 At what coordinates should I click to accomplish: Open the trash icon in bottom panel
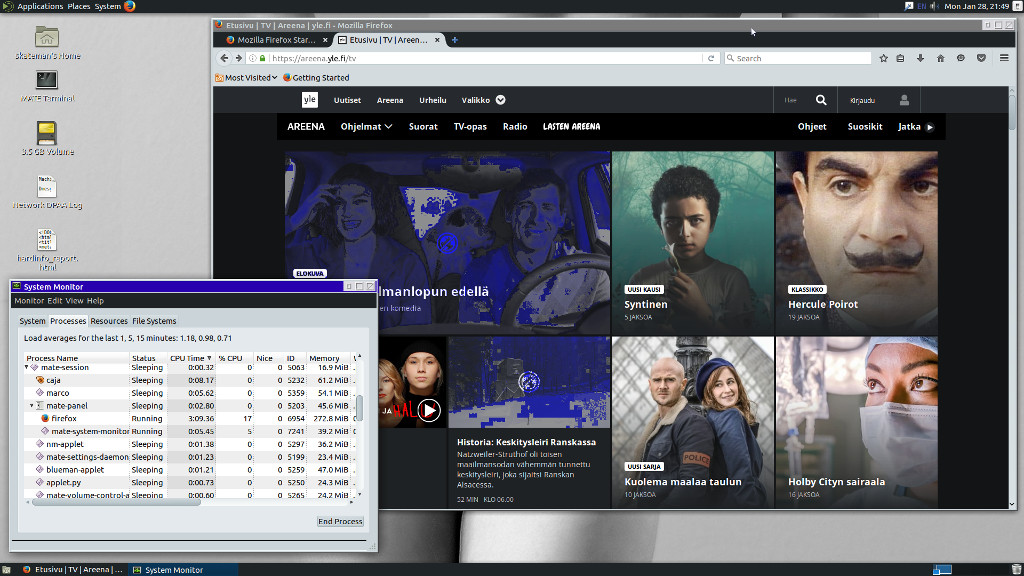[x=1016, y=569]
